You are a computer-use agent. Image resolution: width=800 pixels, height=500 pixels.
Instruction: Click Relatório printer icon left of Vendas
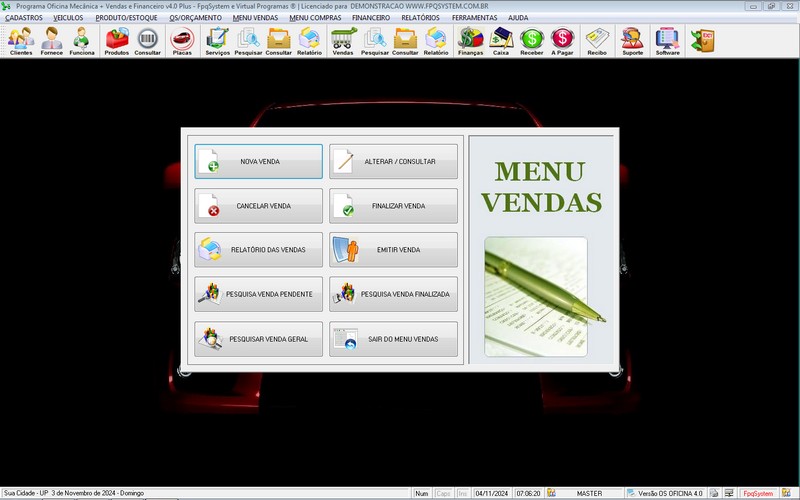click(x=309, y=41)
